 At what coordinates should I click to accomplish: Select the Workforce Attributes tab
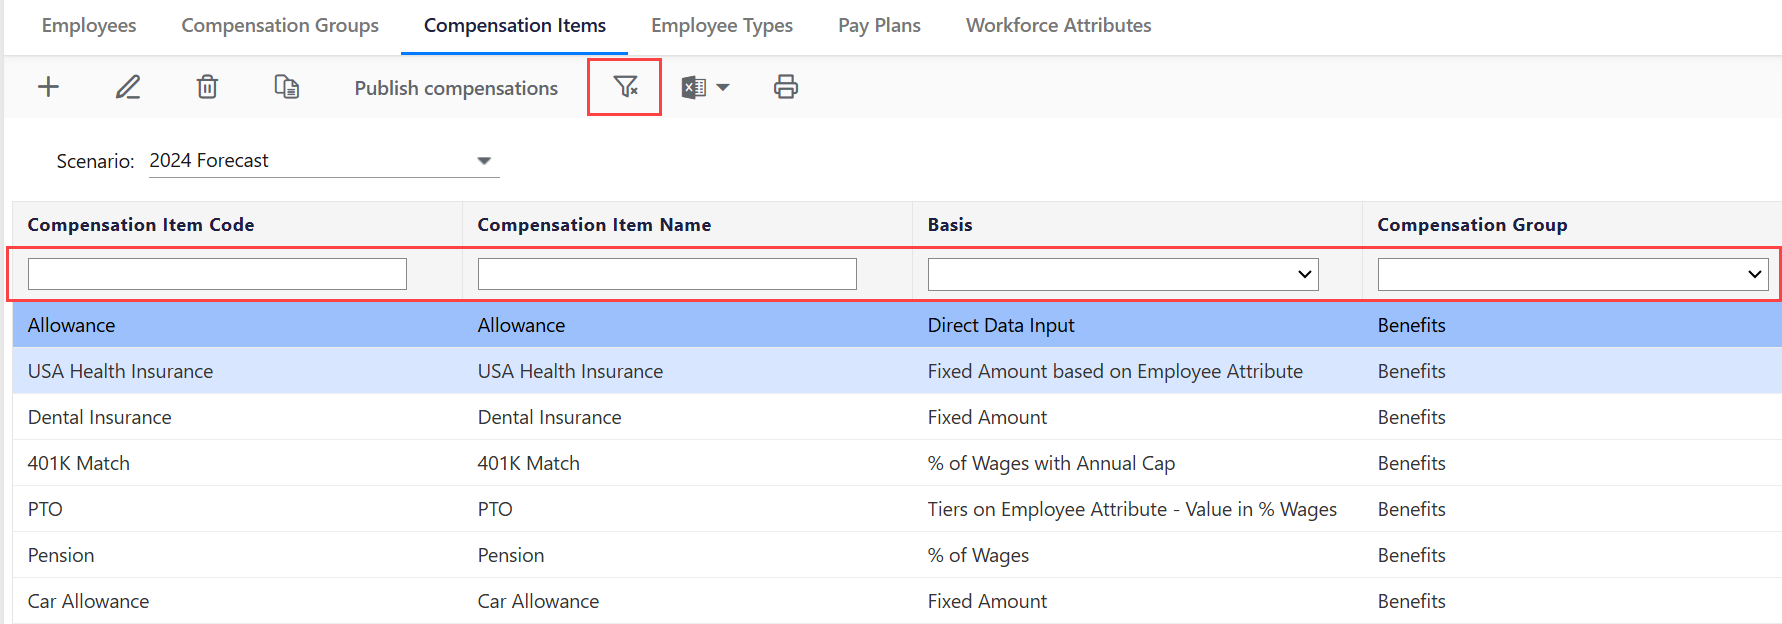(x=1058, y=26)
